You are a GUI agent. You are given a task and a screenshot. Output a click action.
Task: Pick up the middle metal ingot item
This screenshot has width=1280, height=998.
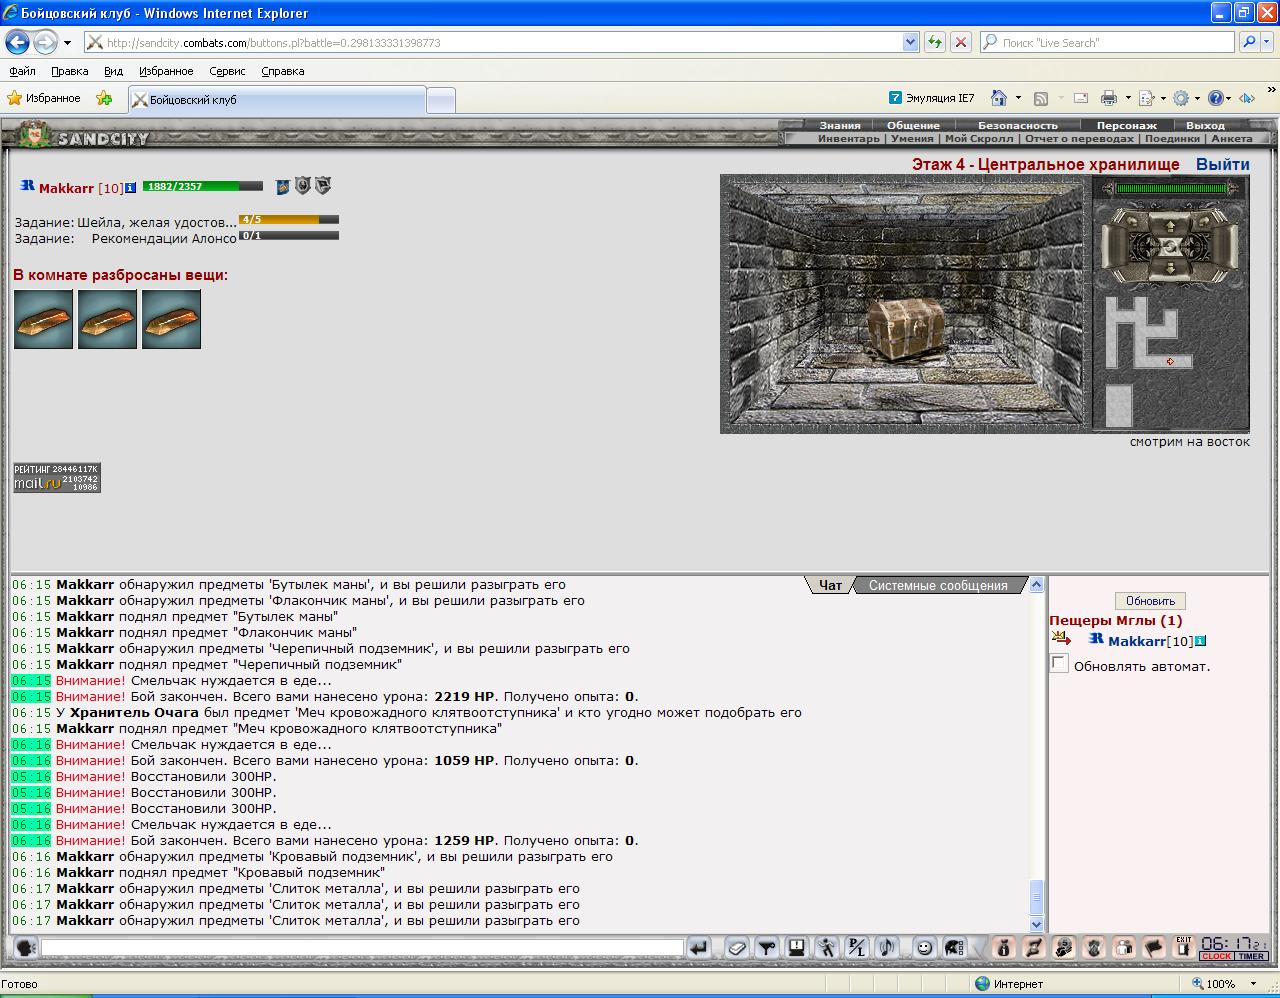coord(107,319)
